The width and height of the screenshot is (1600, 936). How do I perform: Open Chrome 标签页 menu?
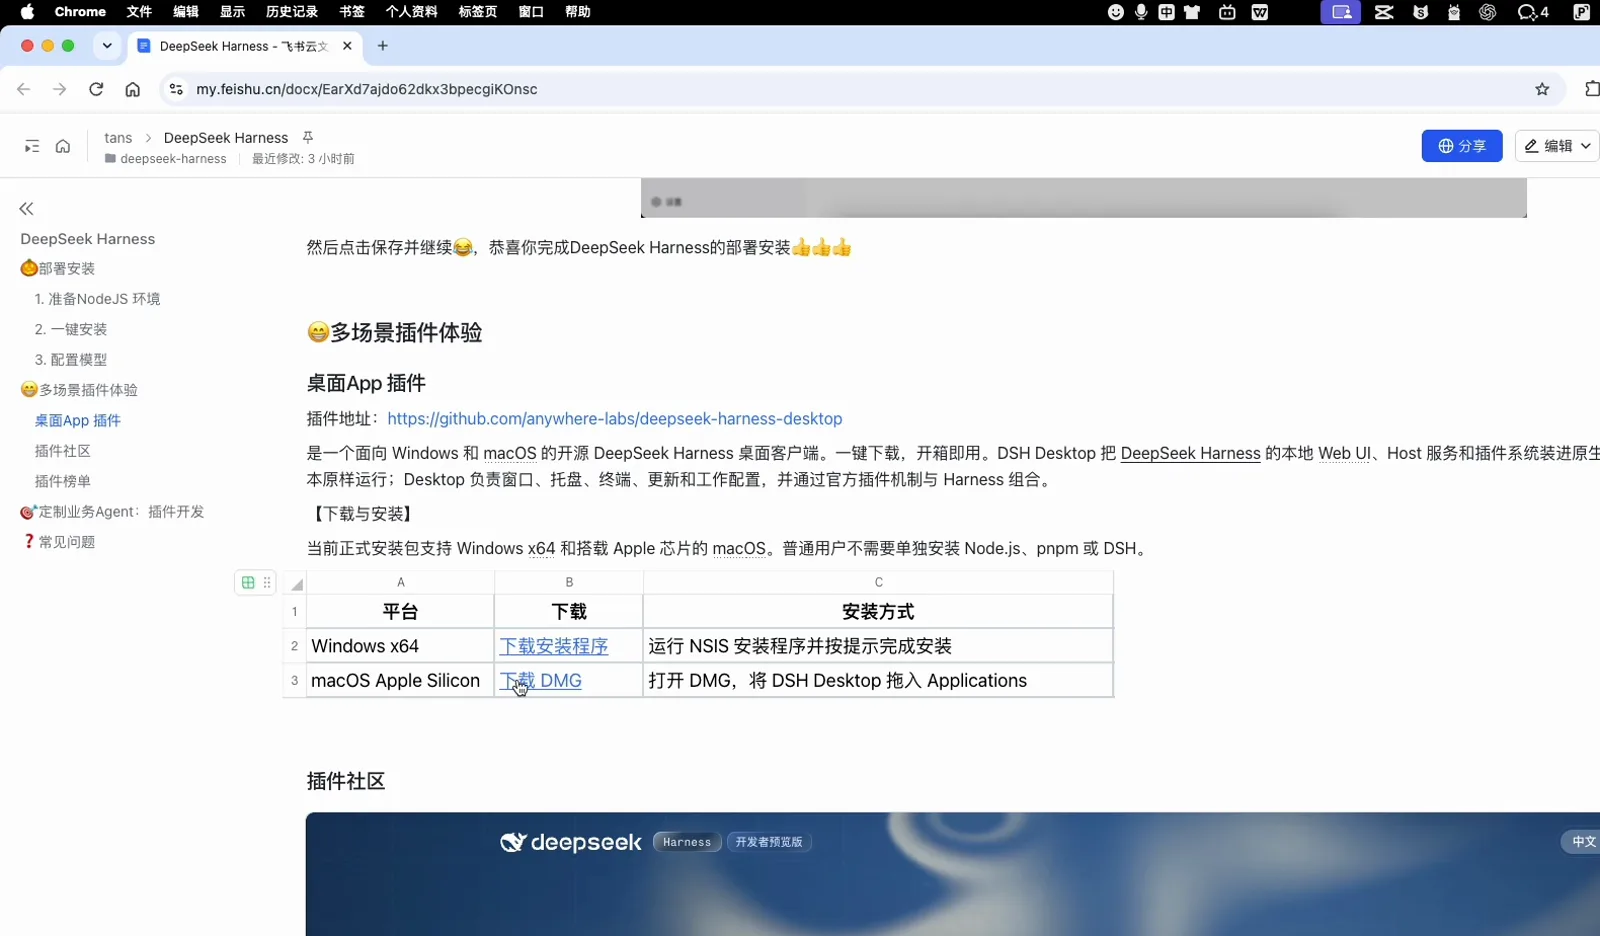pyautogui.click(x=478, y=12)
